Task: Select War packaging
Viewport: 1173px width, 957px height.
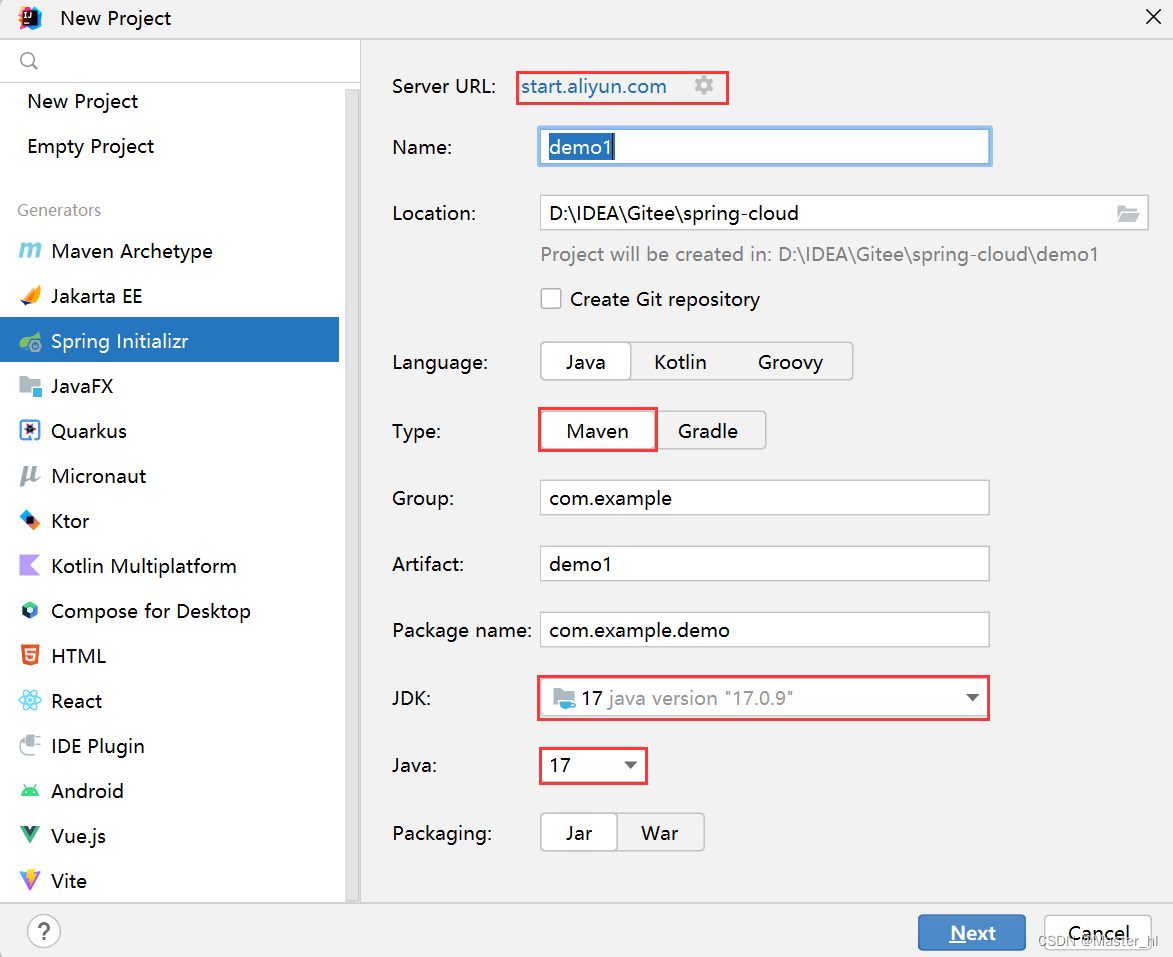Action: click(660, 833)
